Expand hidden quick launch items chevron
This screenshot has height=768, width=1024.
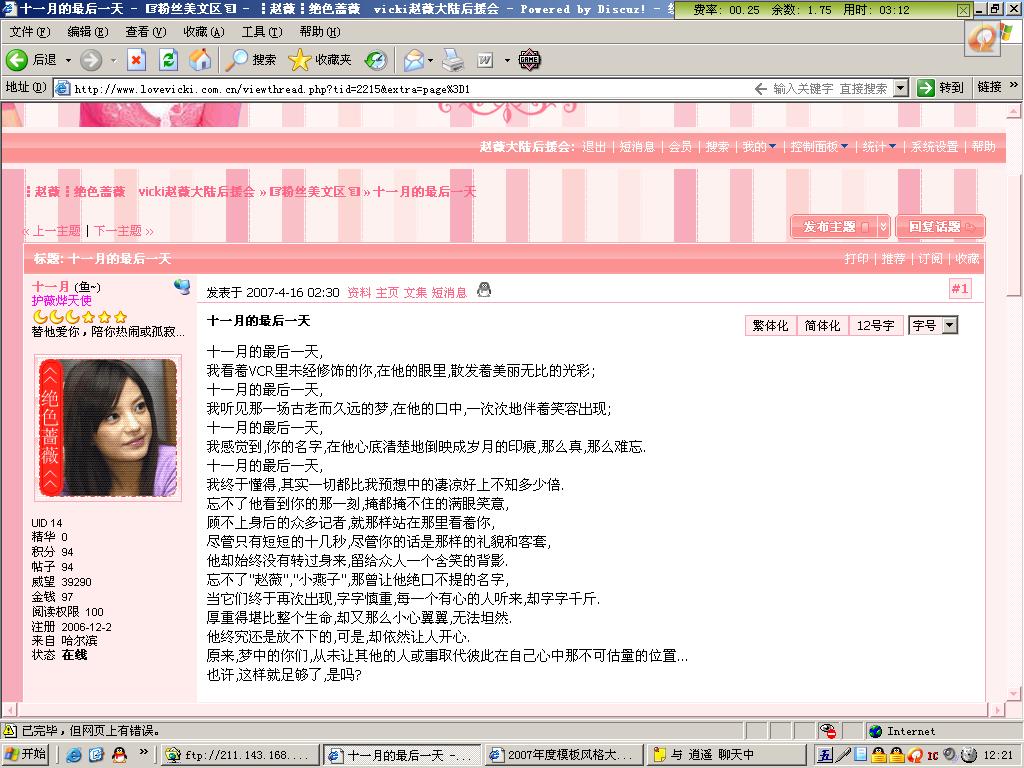[x=144, y=752]
